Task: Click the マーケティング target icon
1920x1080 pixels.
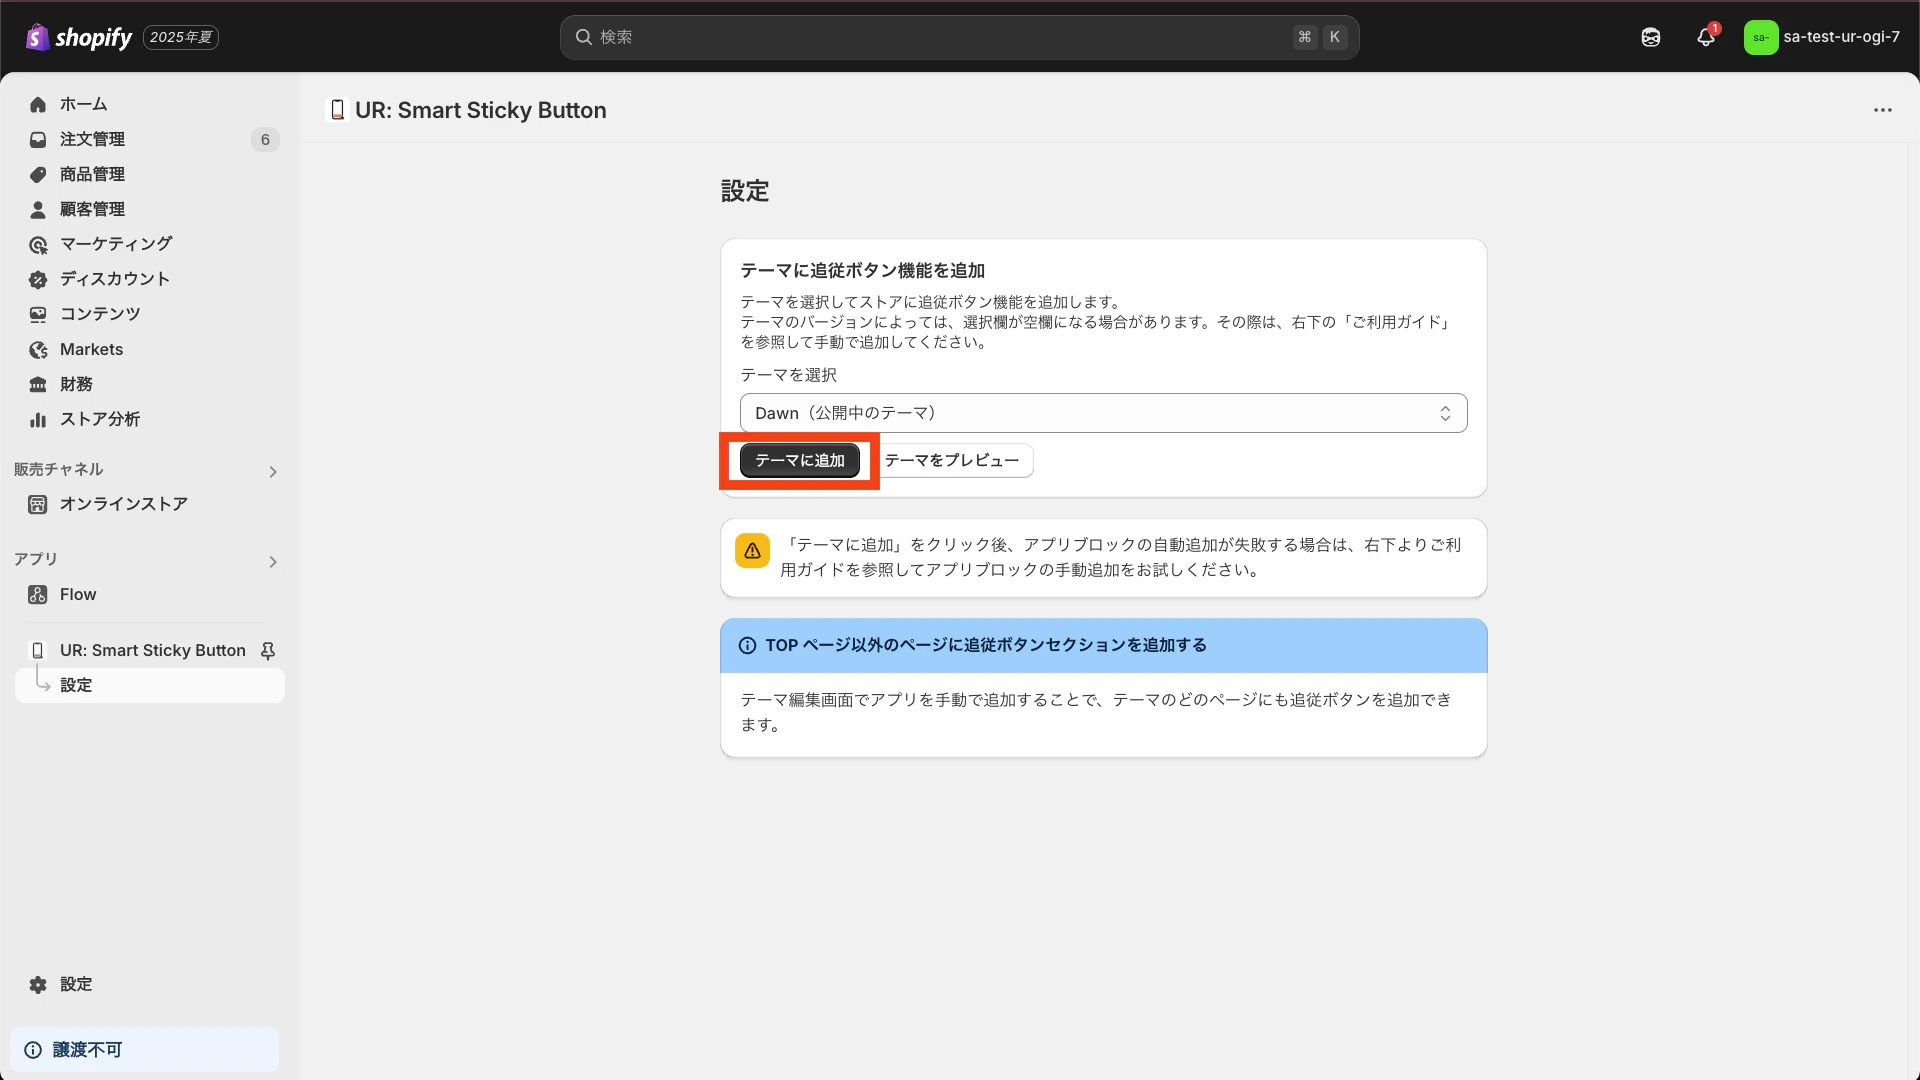Action: click(x=38, y=244)
